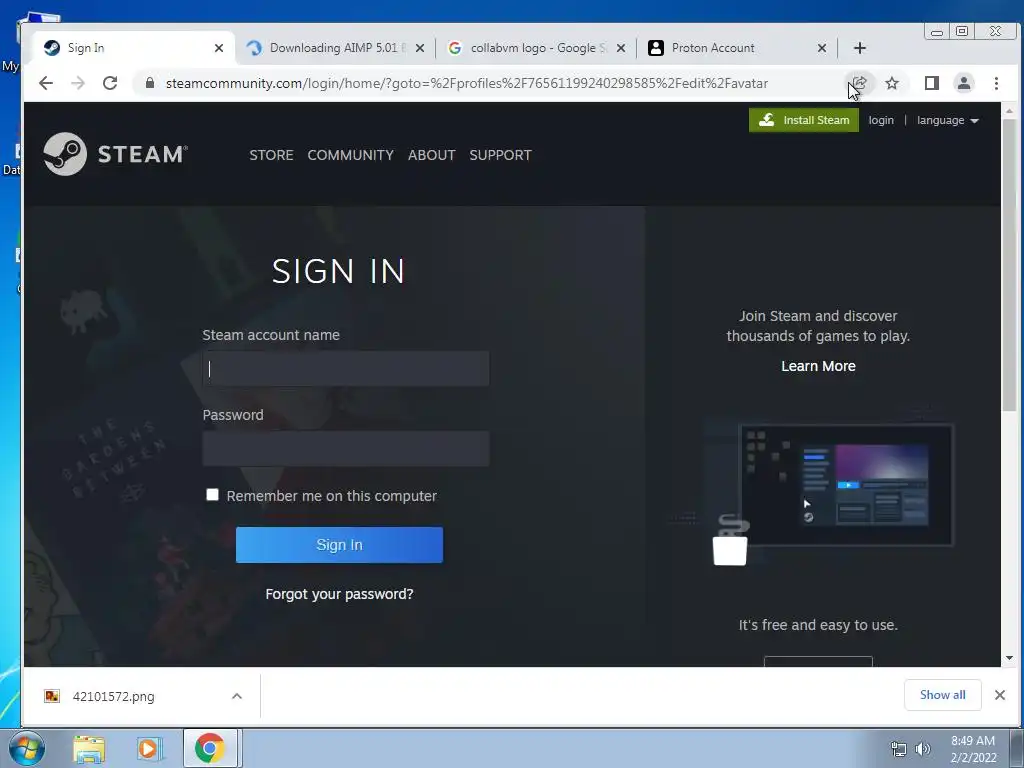
Task: Open the Chrome side panel icon
Action: [931, 83]
